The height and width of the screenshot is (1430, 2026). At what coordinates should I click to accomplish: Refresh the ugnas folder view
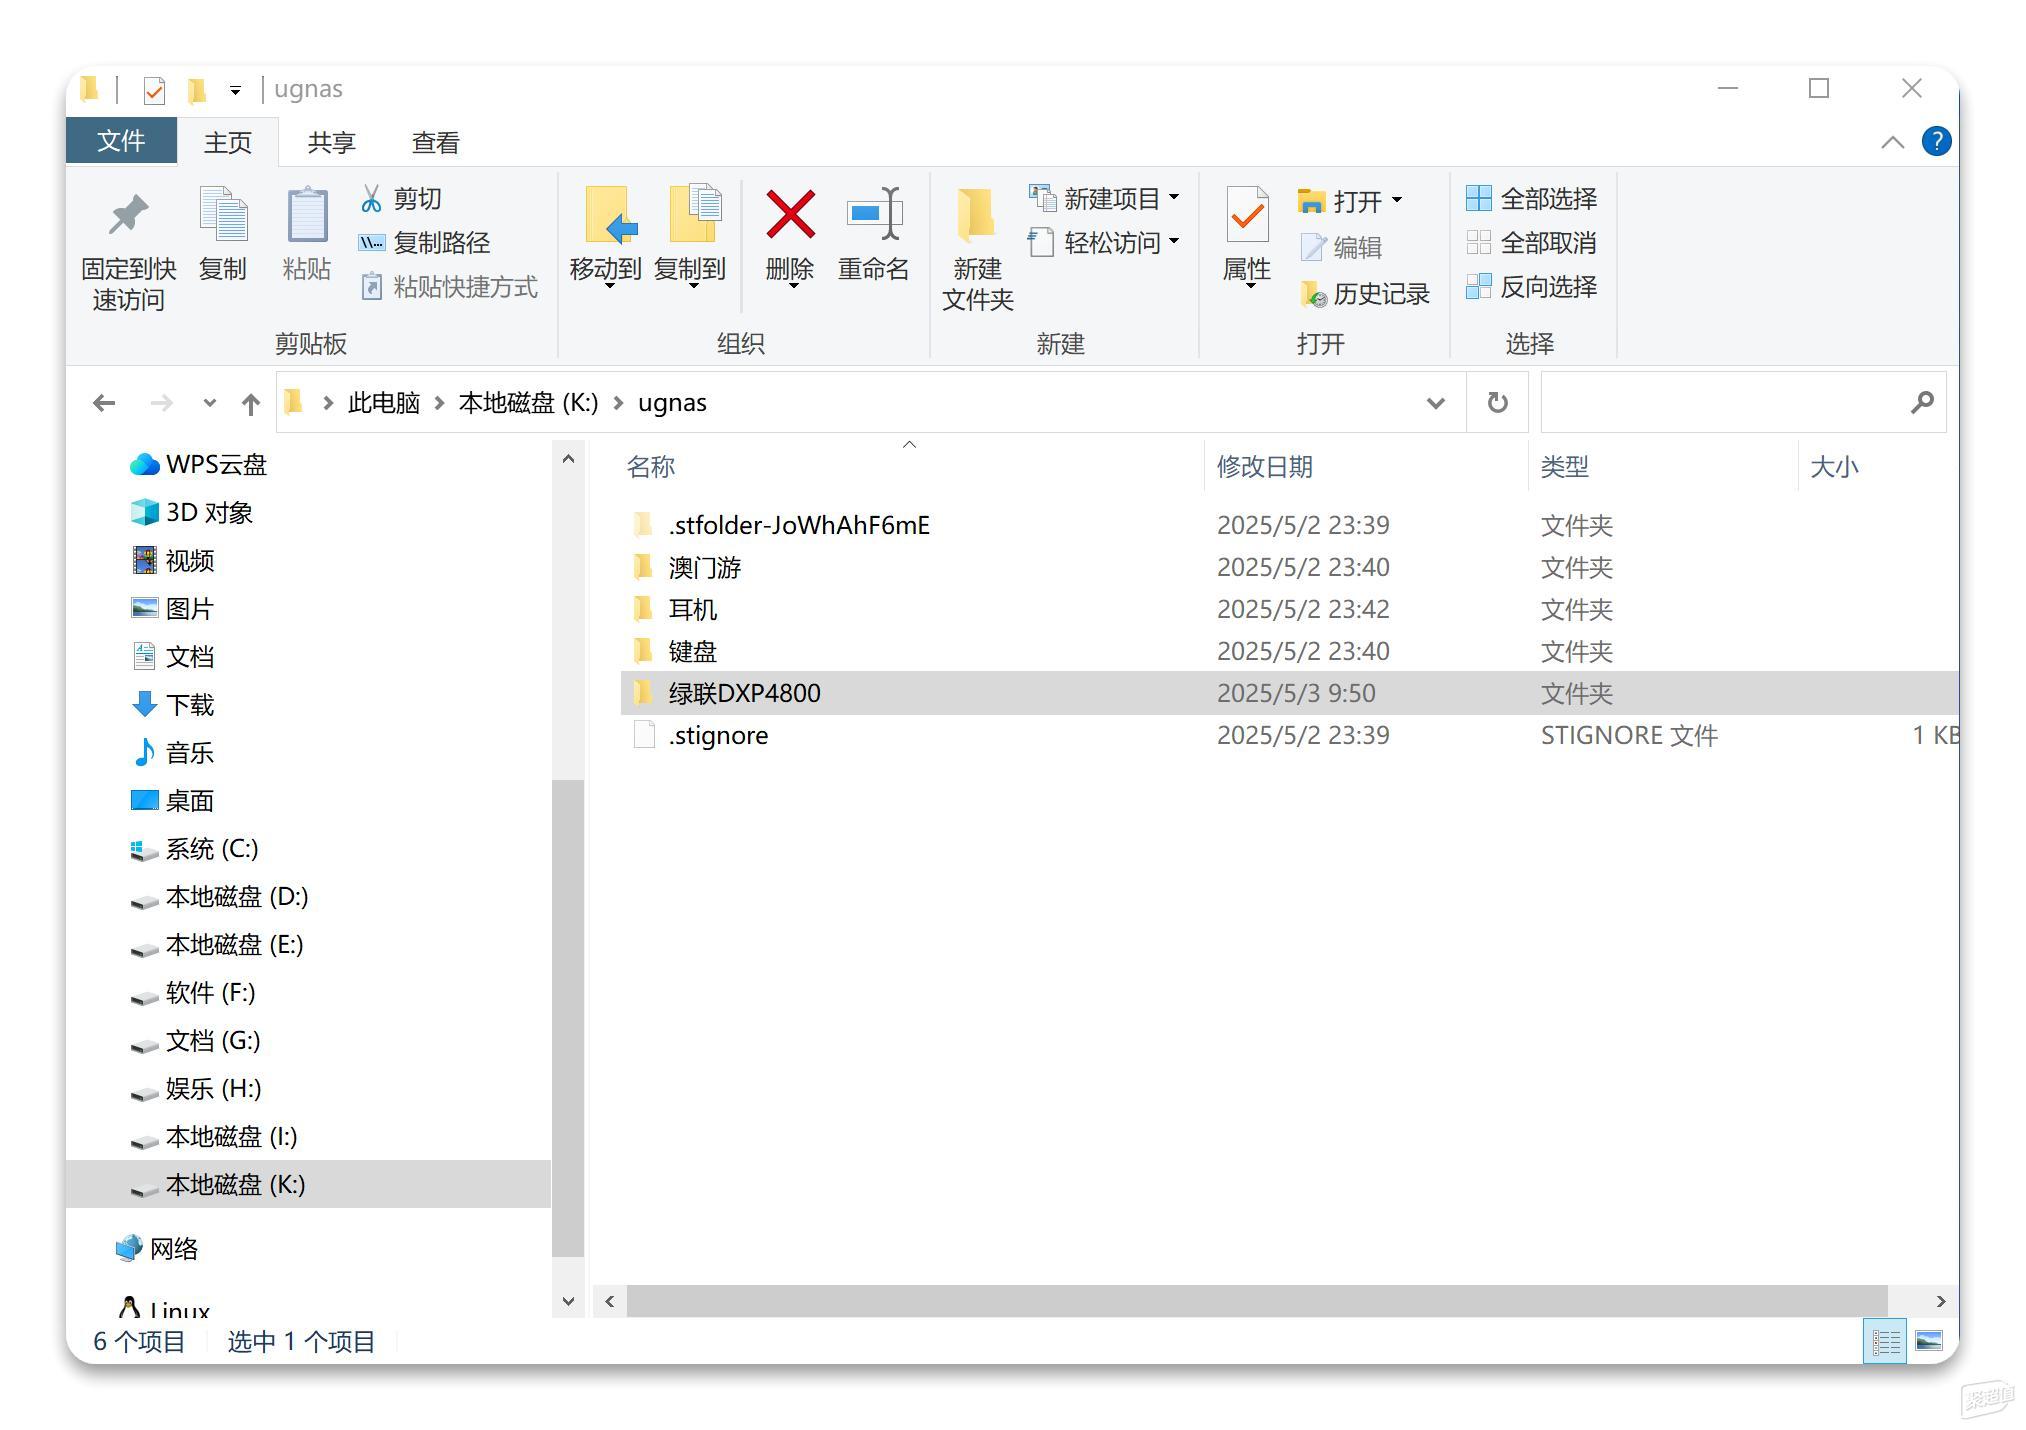[1497, 403]
